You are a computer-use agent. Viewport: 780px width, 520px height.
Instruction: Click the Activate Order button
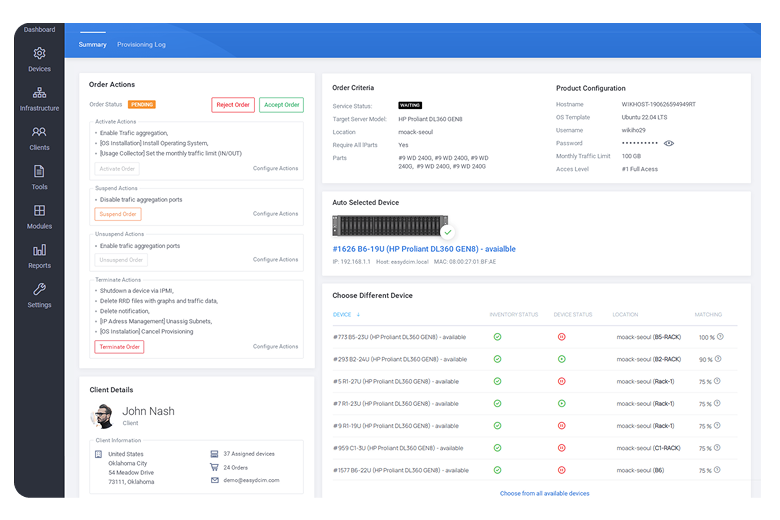tap(117, 169)
